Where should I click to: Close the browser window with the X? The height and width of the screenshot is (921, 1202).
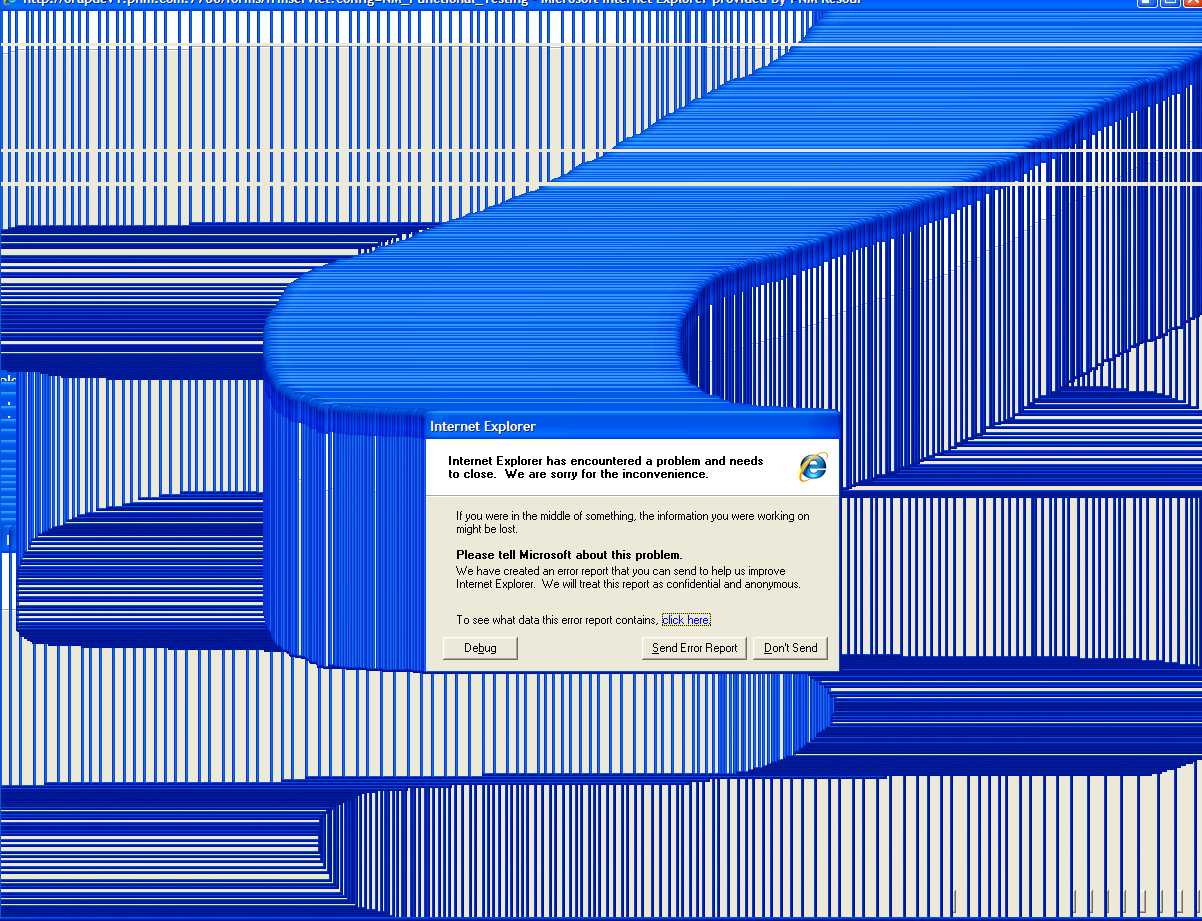coord(1191,2)
